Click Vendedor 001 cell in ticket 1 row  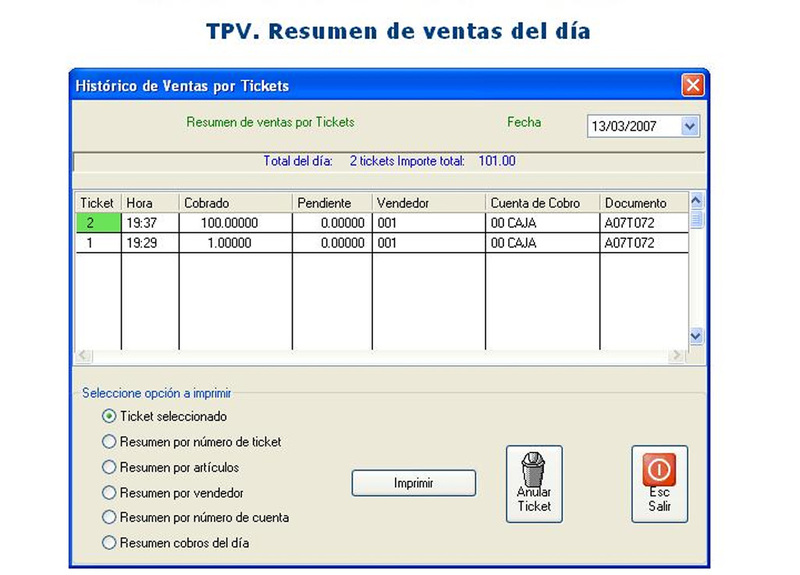point(429,243)
